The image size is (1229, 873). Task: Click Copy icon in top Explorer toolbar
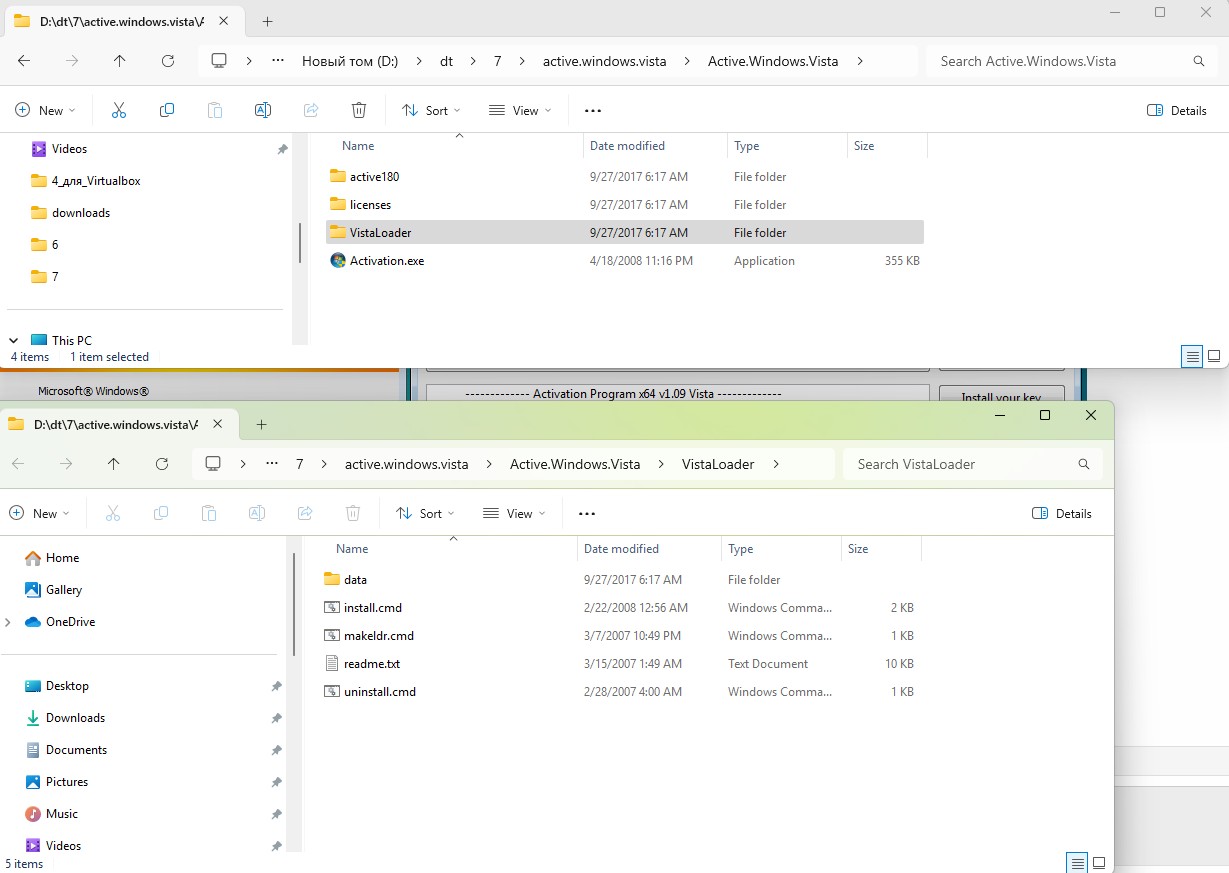[x=167, y=110]
